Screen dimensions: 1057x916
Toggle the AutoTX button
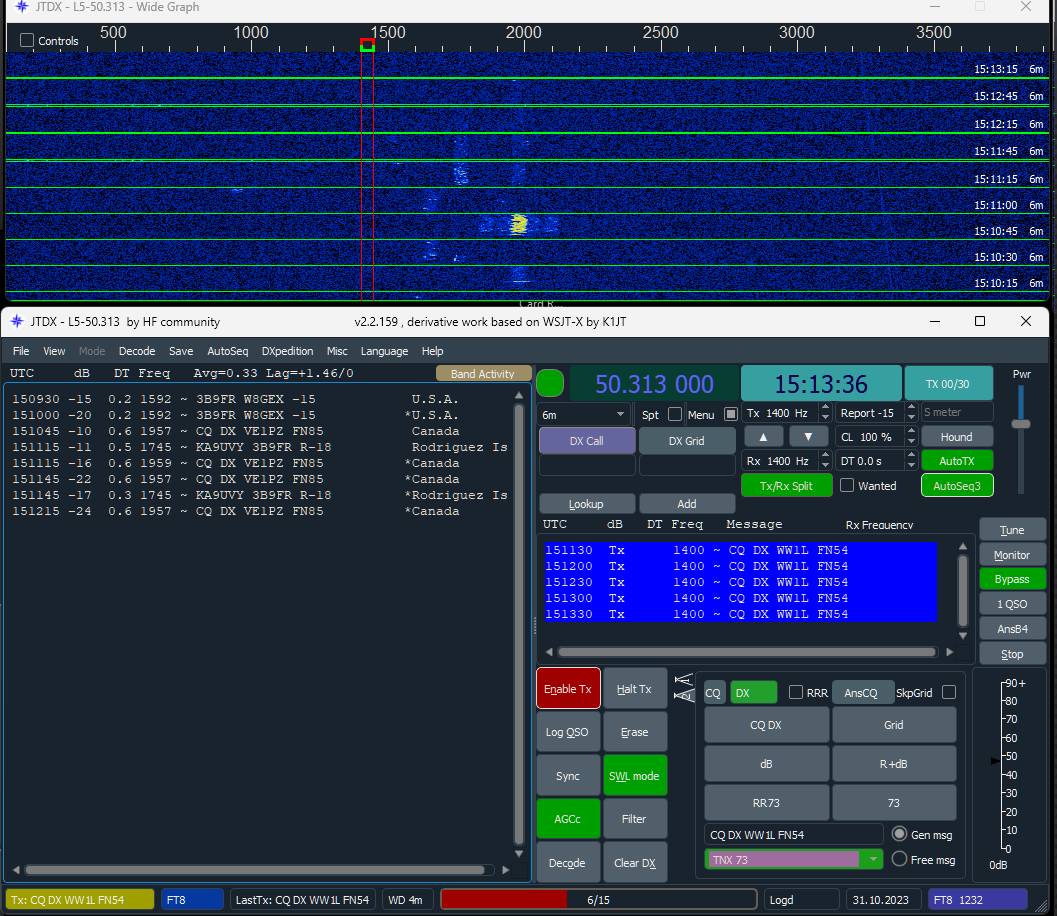pos(957,461)
